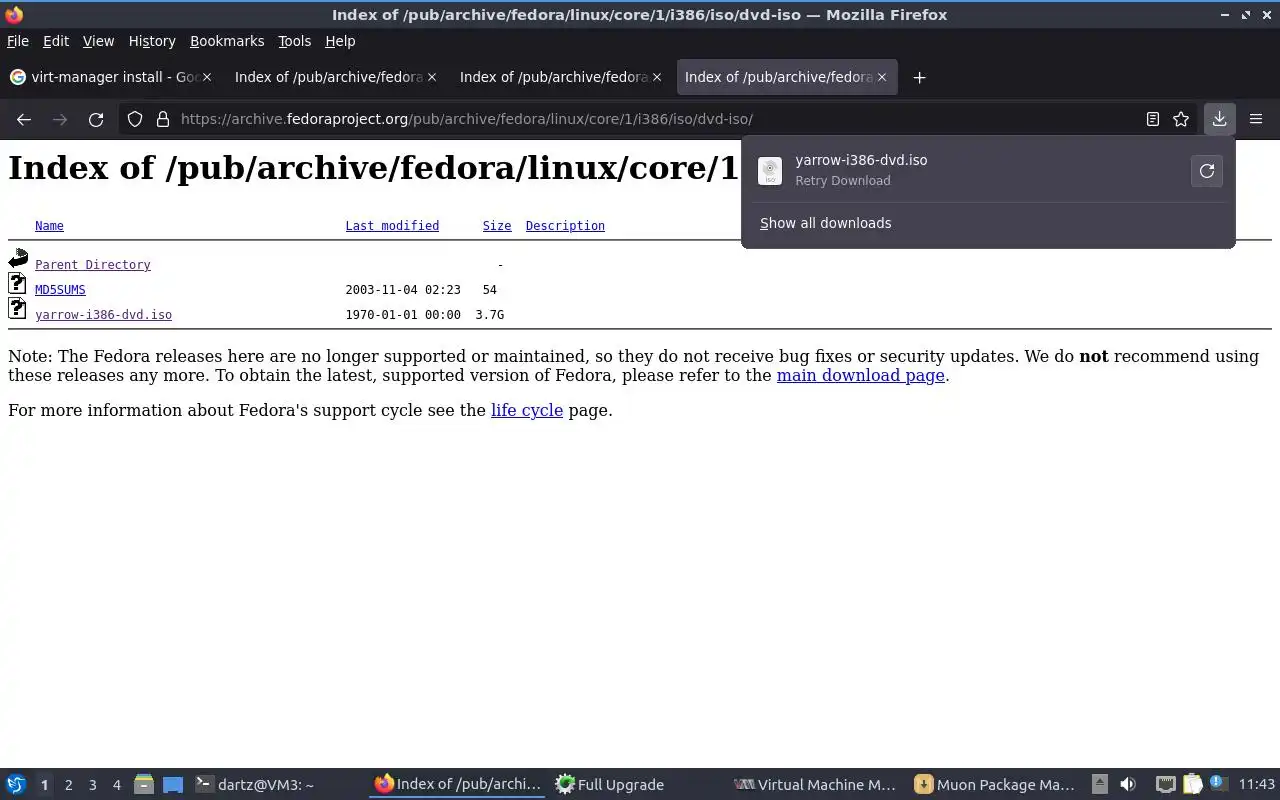This screenshot has height=800, width=1280.
Task: Switch to virtual desktop 4
Action: click(x=116, y=785)
